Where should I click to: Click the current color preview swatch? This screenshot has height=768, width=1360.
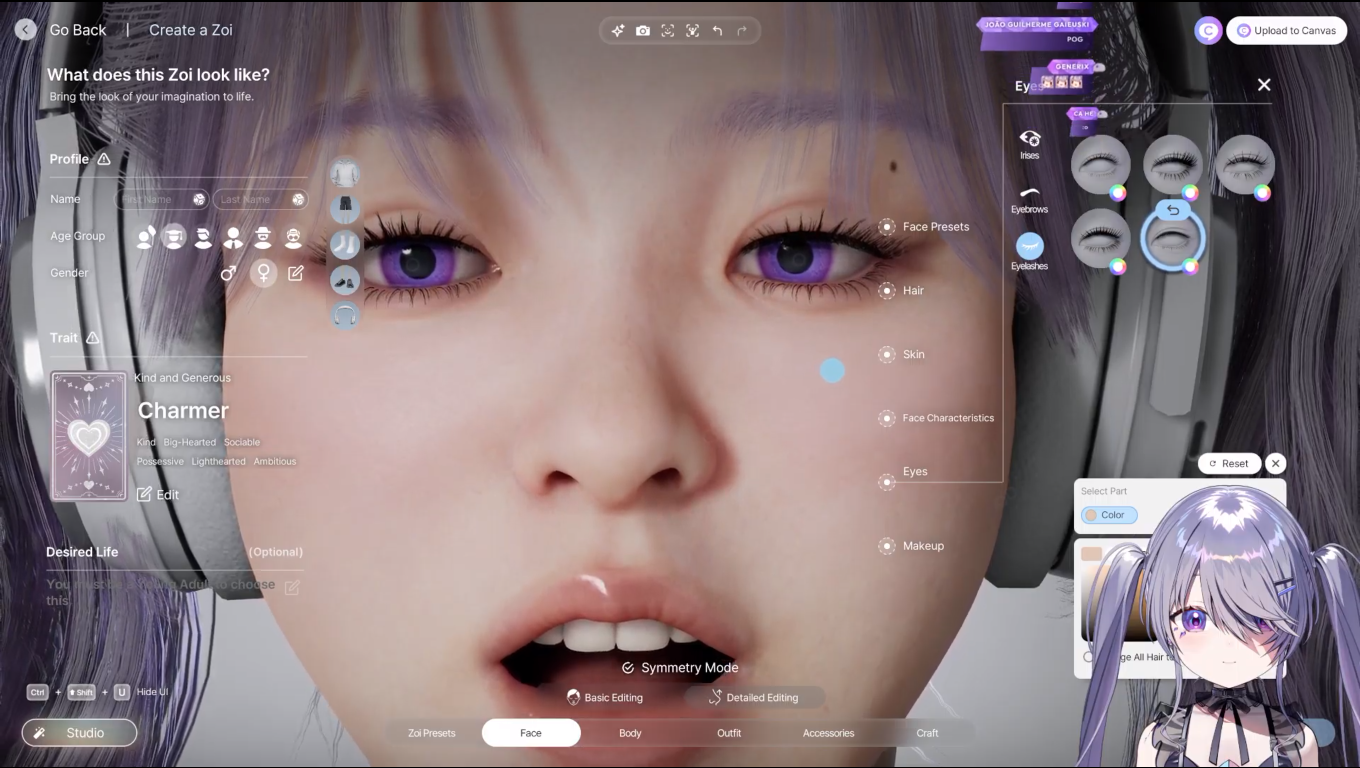[1091, 554]
